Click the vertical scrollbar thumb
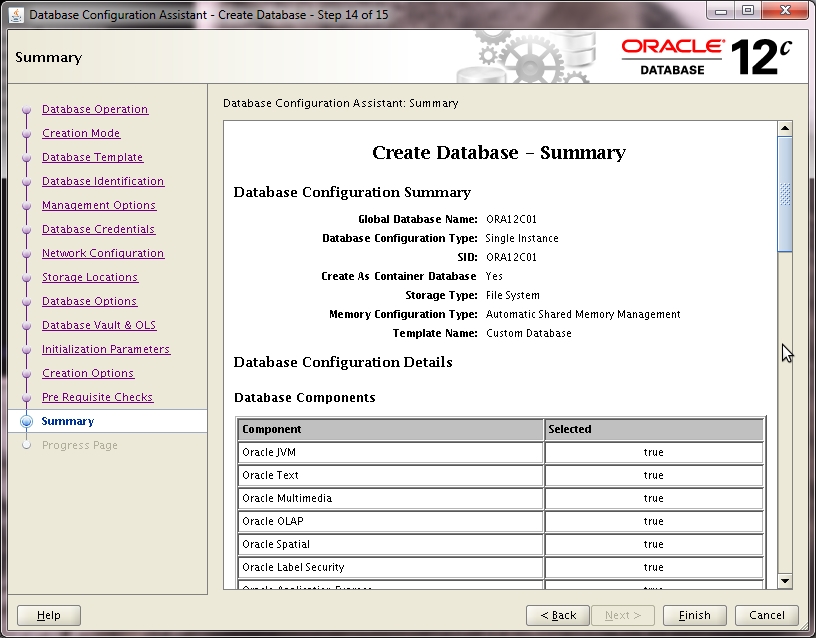This screenshot has width=816, height=638. [785, 194]
